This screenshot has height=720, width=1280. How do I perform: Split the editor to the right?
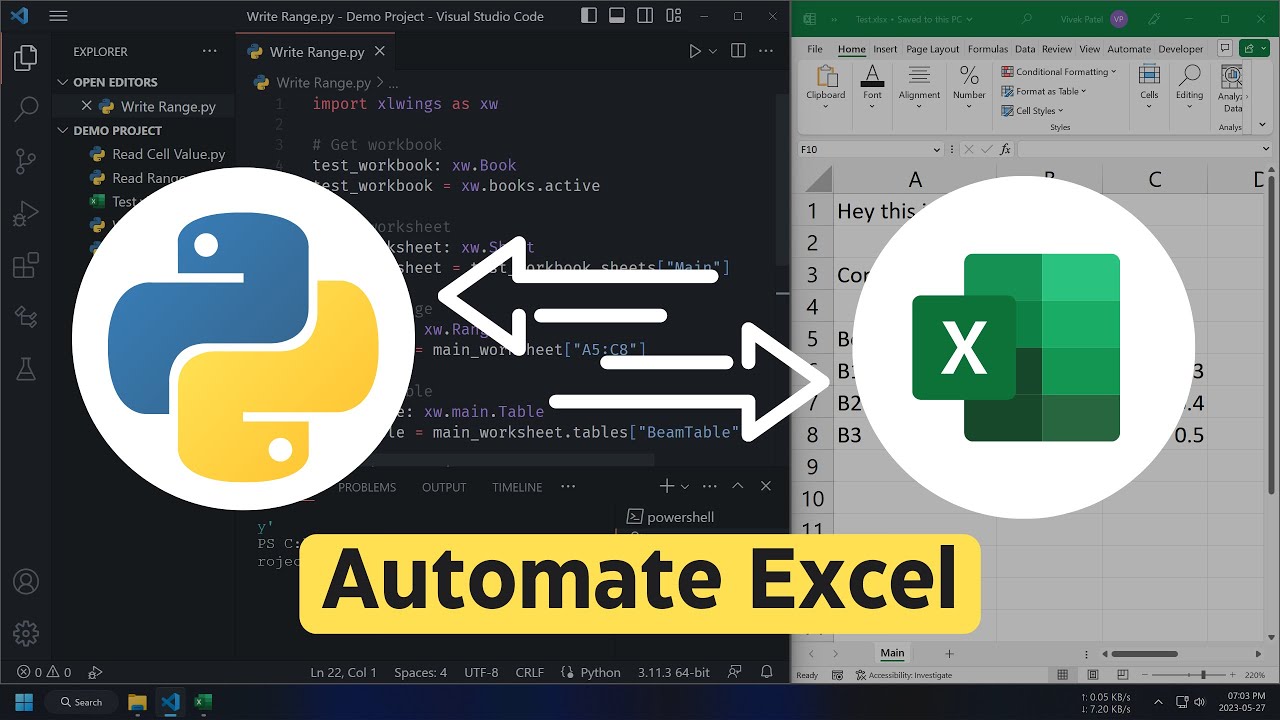[x=738, y=51]
